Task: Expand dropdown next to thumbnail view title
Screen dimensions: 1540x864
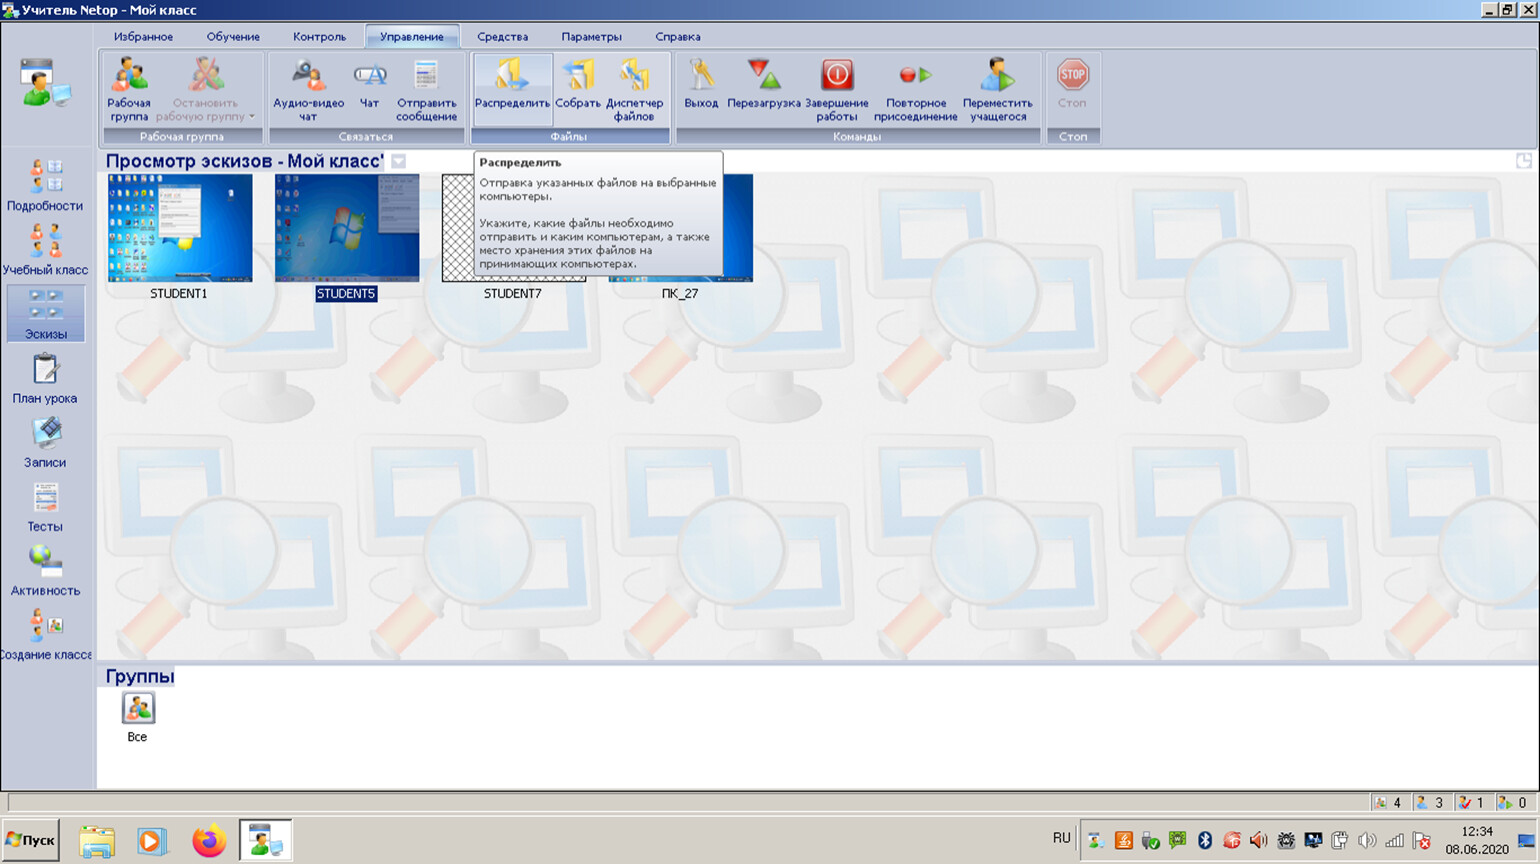Action: coord(399,161)
